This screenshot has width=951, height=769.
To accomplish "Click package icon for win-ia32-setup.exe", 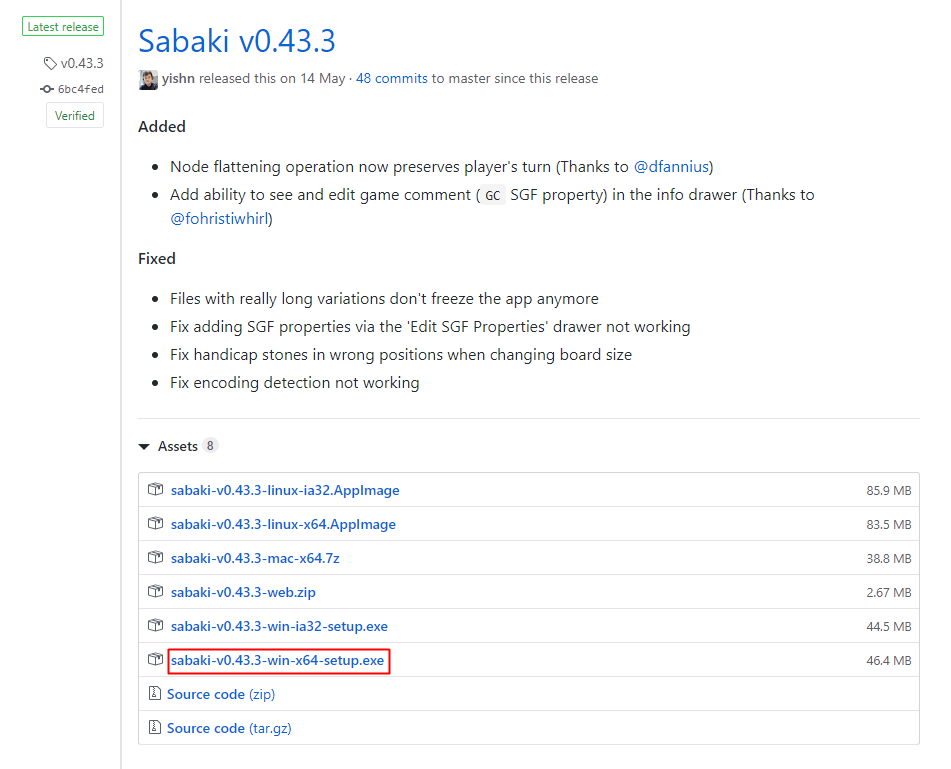I will [155, 625].
